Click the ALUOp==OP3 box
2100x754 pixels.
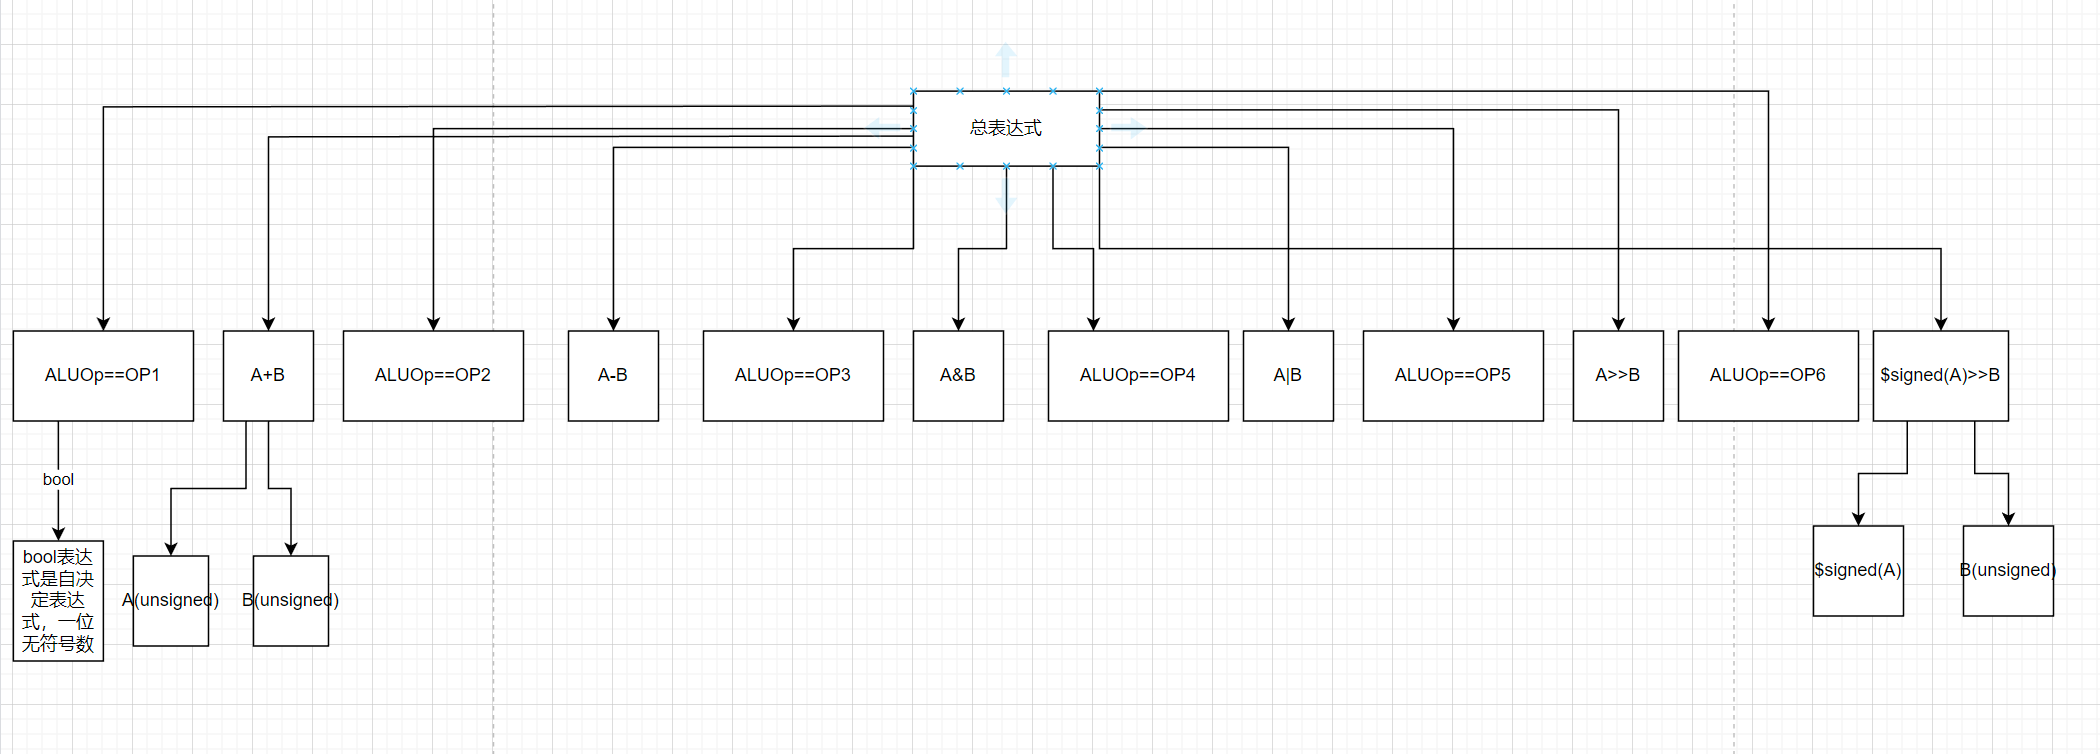click(x=793, y=375)
